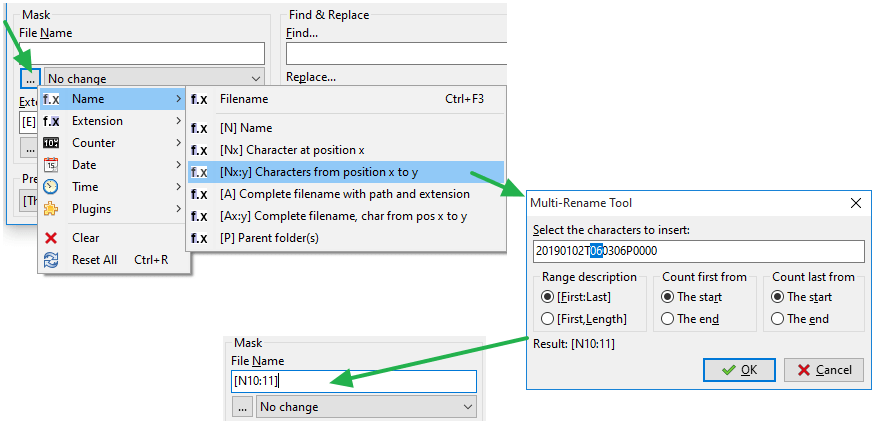Choose '[Nx:y] Characters from position x to y'
This screenshot has height=424, width=875.
[x=318, y=172]
